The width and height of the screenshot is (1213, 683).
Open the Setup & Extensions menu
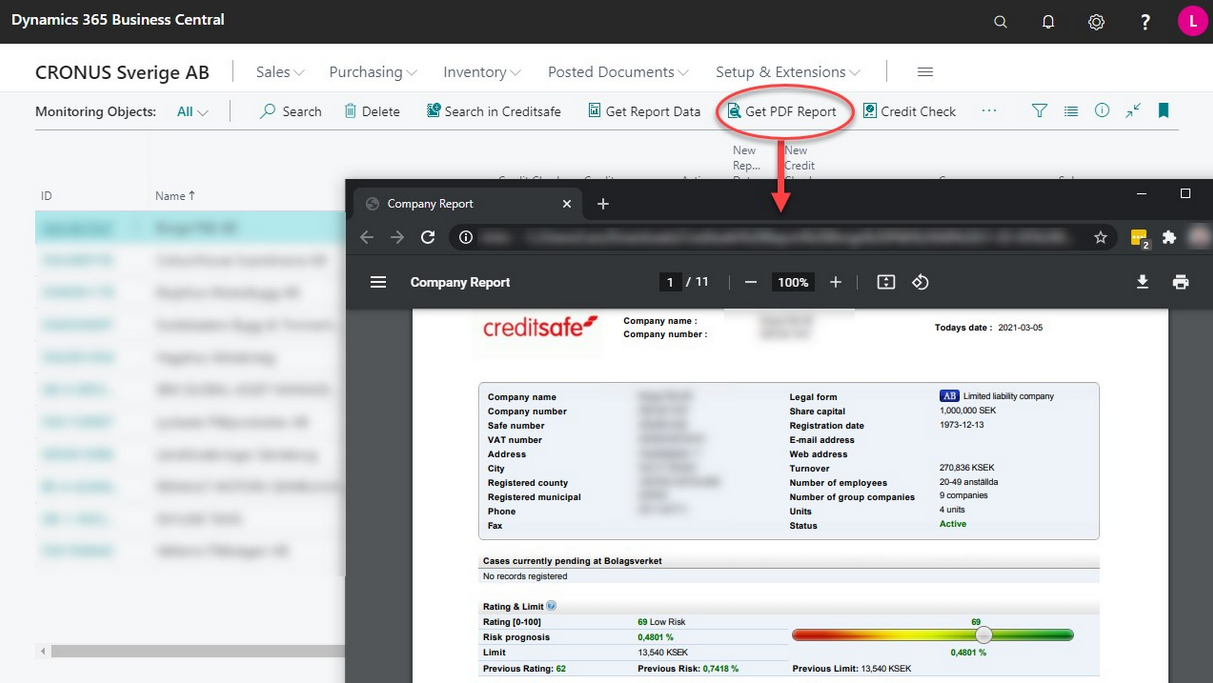click(x=788, y=72)
